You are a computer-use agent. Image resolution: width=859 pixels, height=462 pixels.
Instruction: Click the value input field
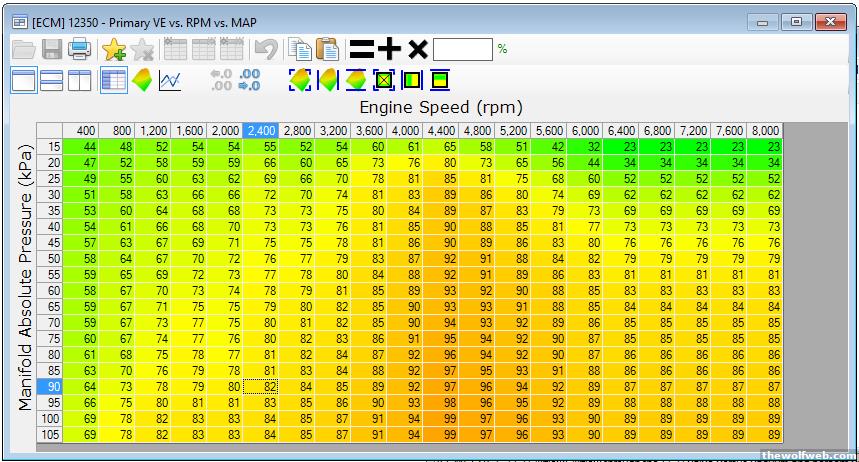[x=463, y=49]
